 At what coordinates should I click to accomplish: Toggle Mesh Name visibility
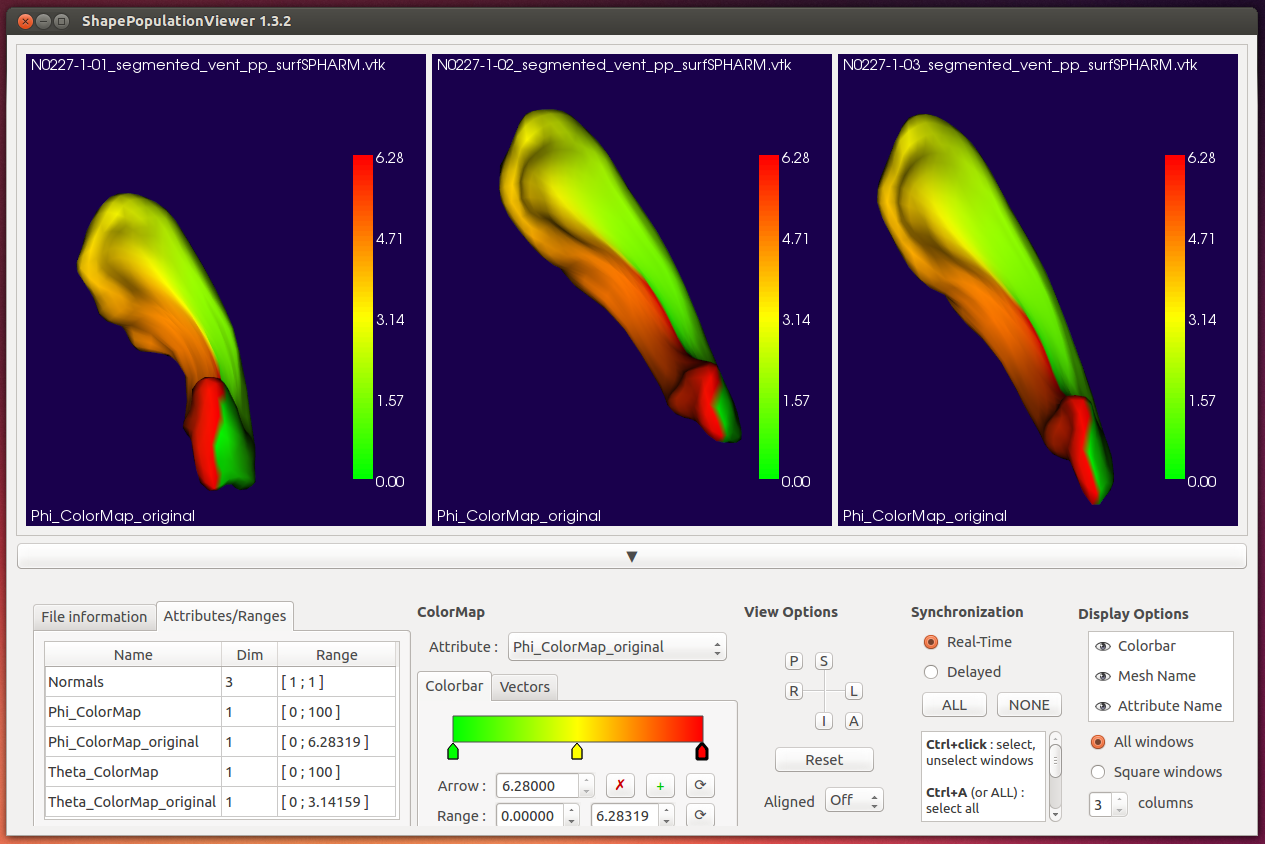[x=1103, y=676]
